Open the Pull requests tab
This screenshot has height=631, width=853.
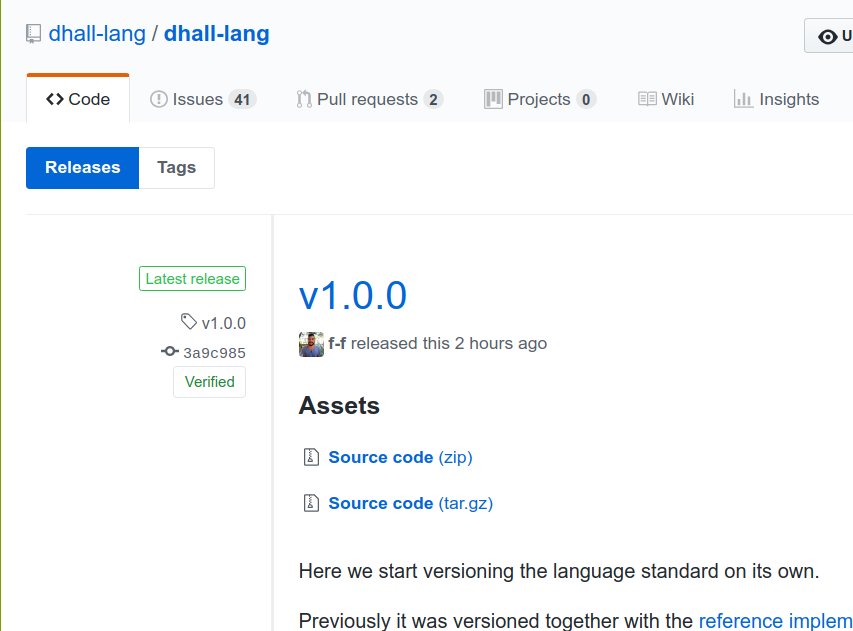[369, 99]
